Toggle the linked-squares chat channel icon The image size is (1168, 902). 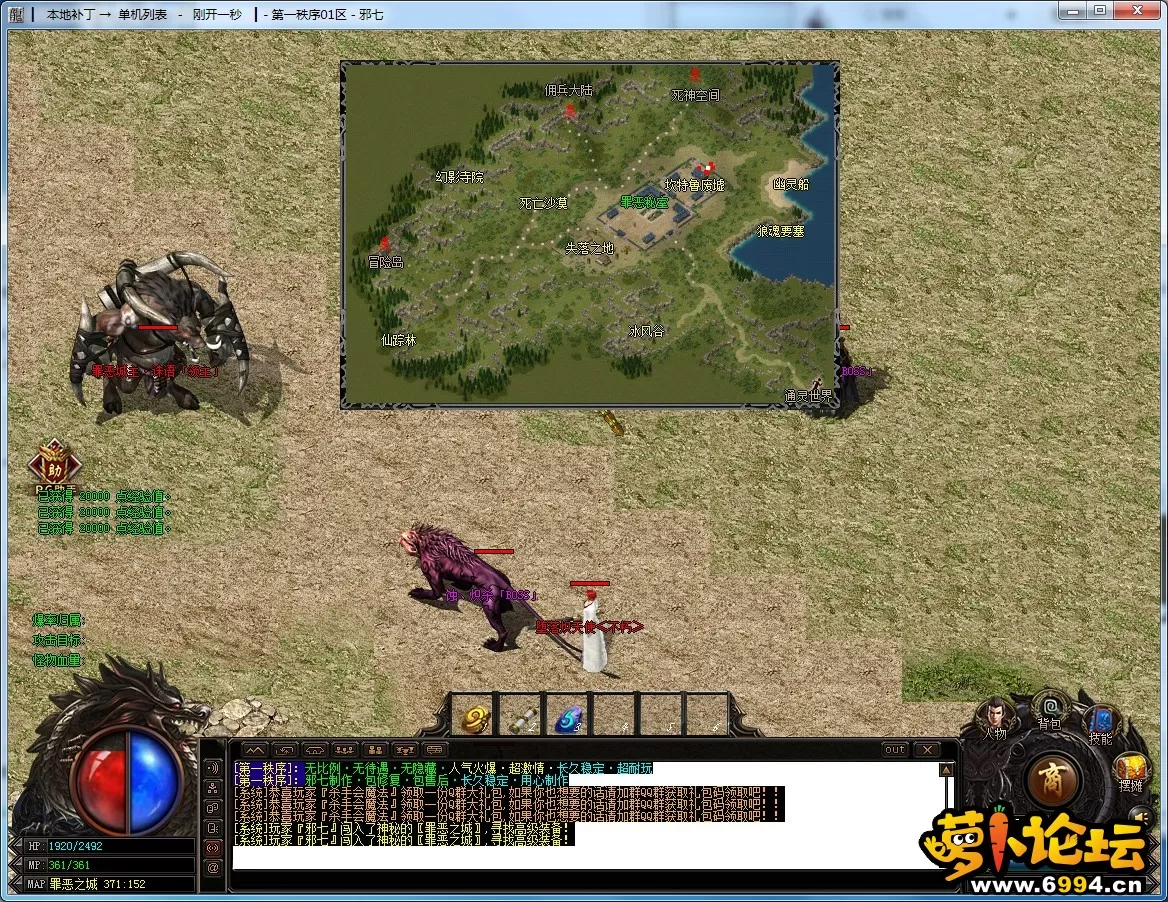pyautogui.click(x=213, y=807)
